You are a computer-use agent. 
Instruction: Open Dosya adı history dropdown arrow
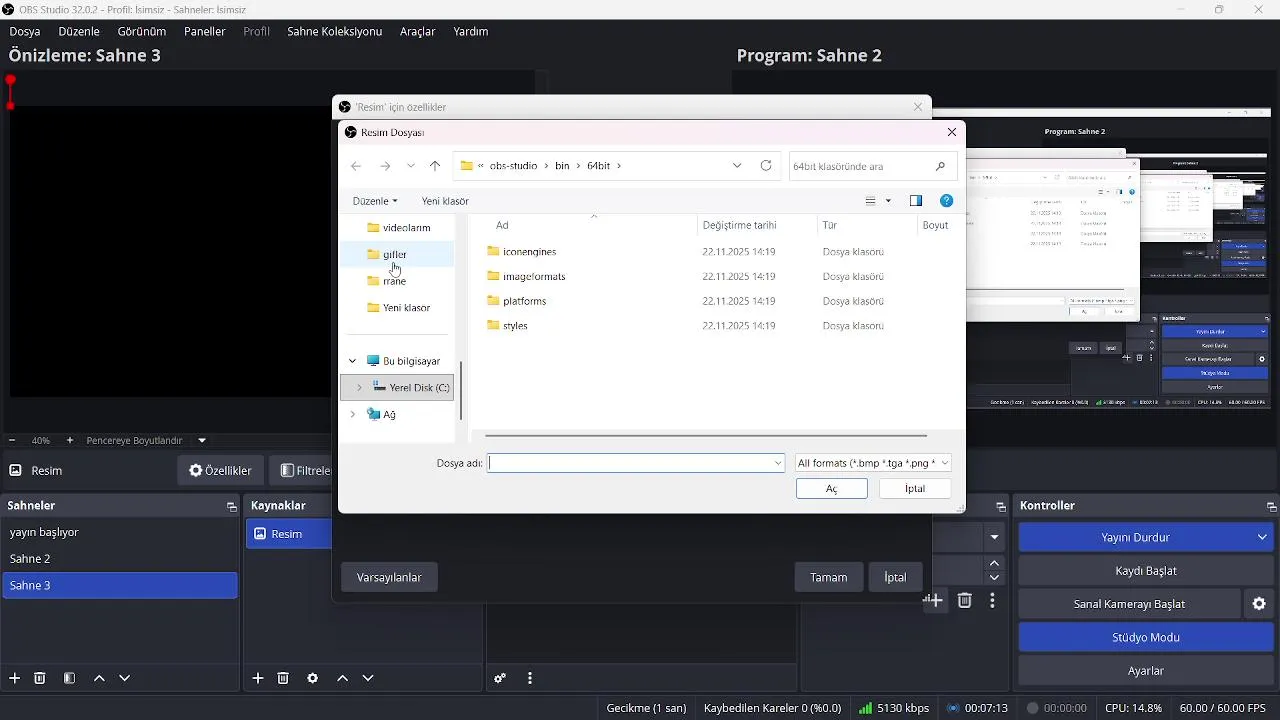click(778, 463)
